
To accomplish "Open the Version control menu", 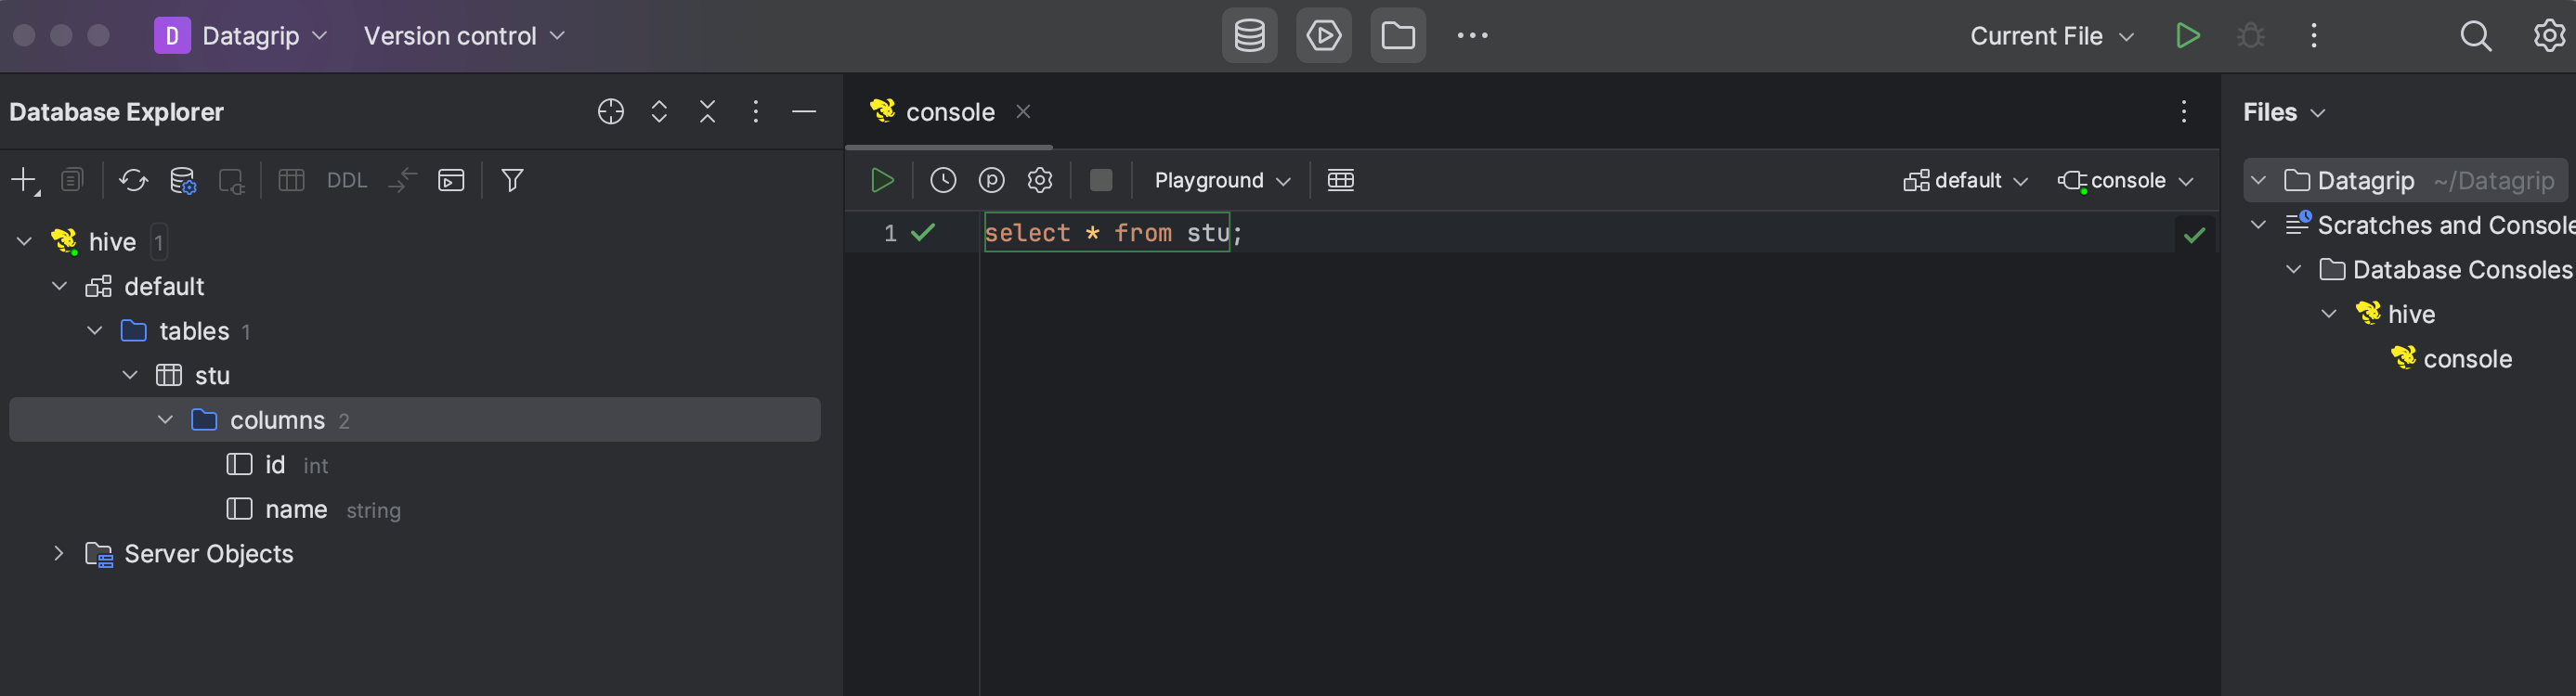I will [x=465, y=36].
